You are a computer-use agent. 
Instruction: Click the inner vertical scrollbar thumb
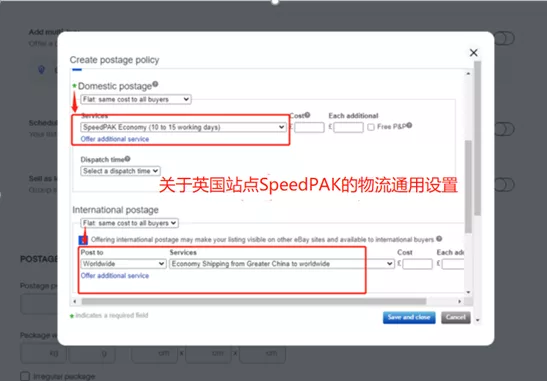coord(468,186)
